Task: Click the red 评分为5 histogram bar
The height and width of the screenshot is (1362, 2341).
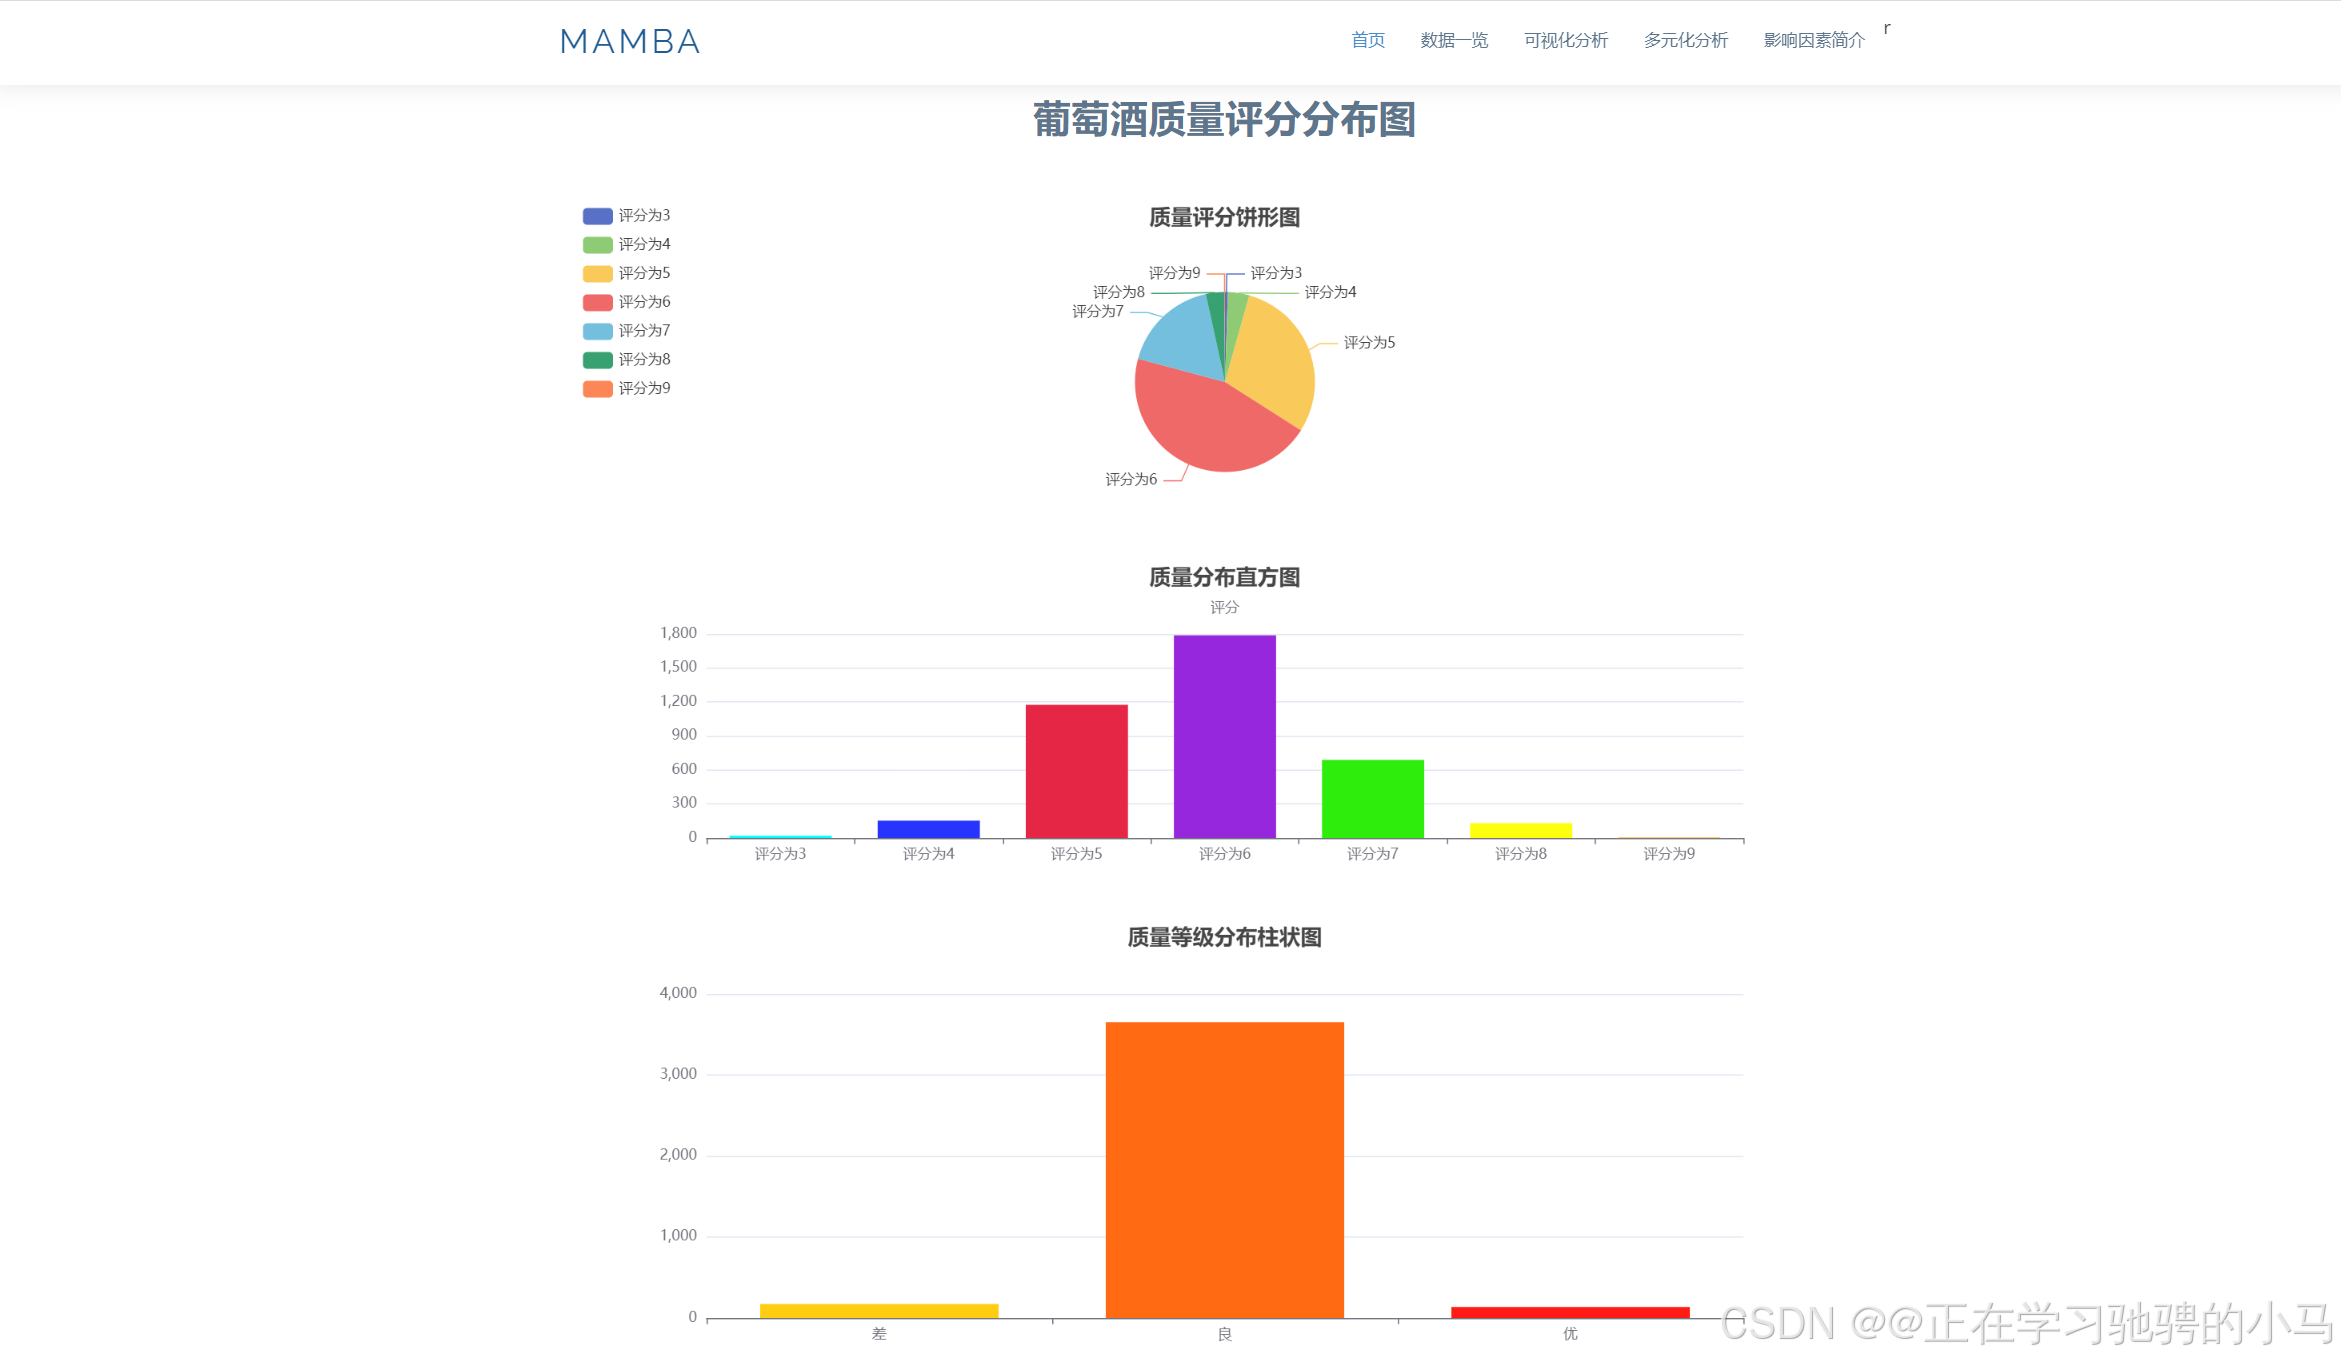Action: [1076, 771]
